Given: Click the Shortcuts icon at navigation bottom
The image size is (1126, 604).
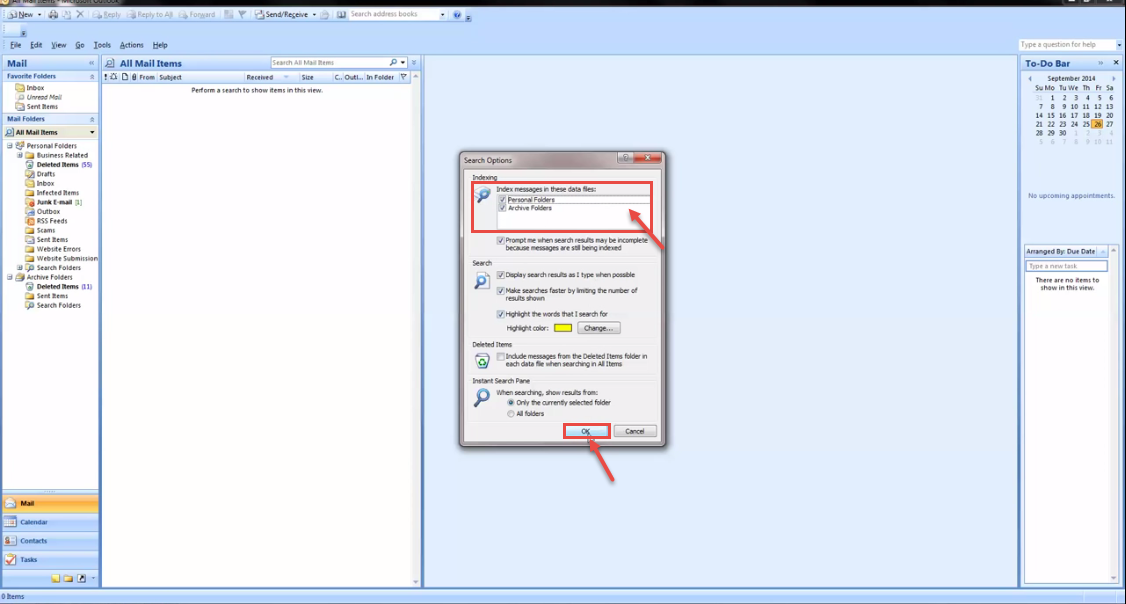Looking at the screenshot, I should coord(81,578).
